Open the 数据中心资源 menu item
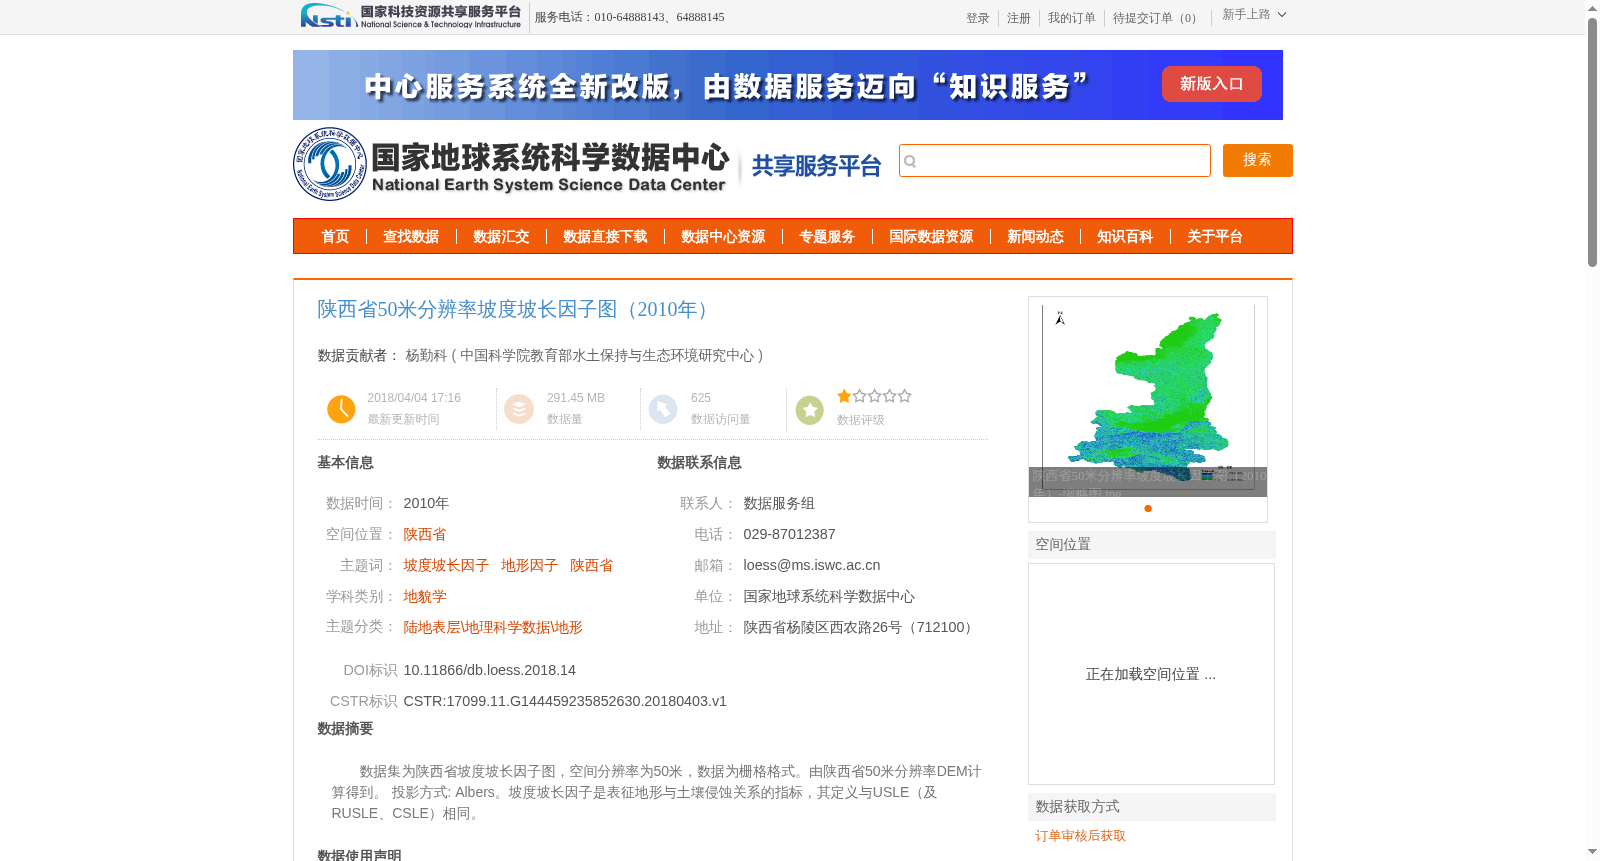The width and height of the screenshot is (1600, 861). 723,237
